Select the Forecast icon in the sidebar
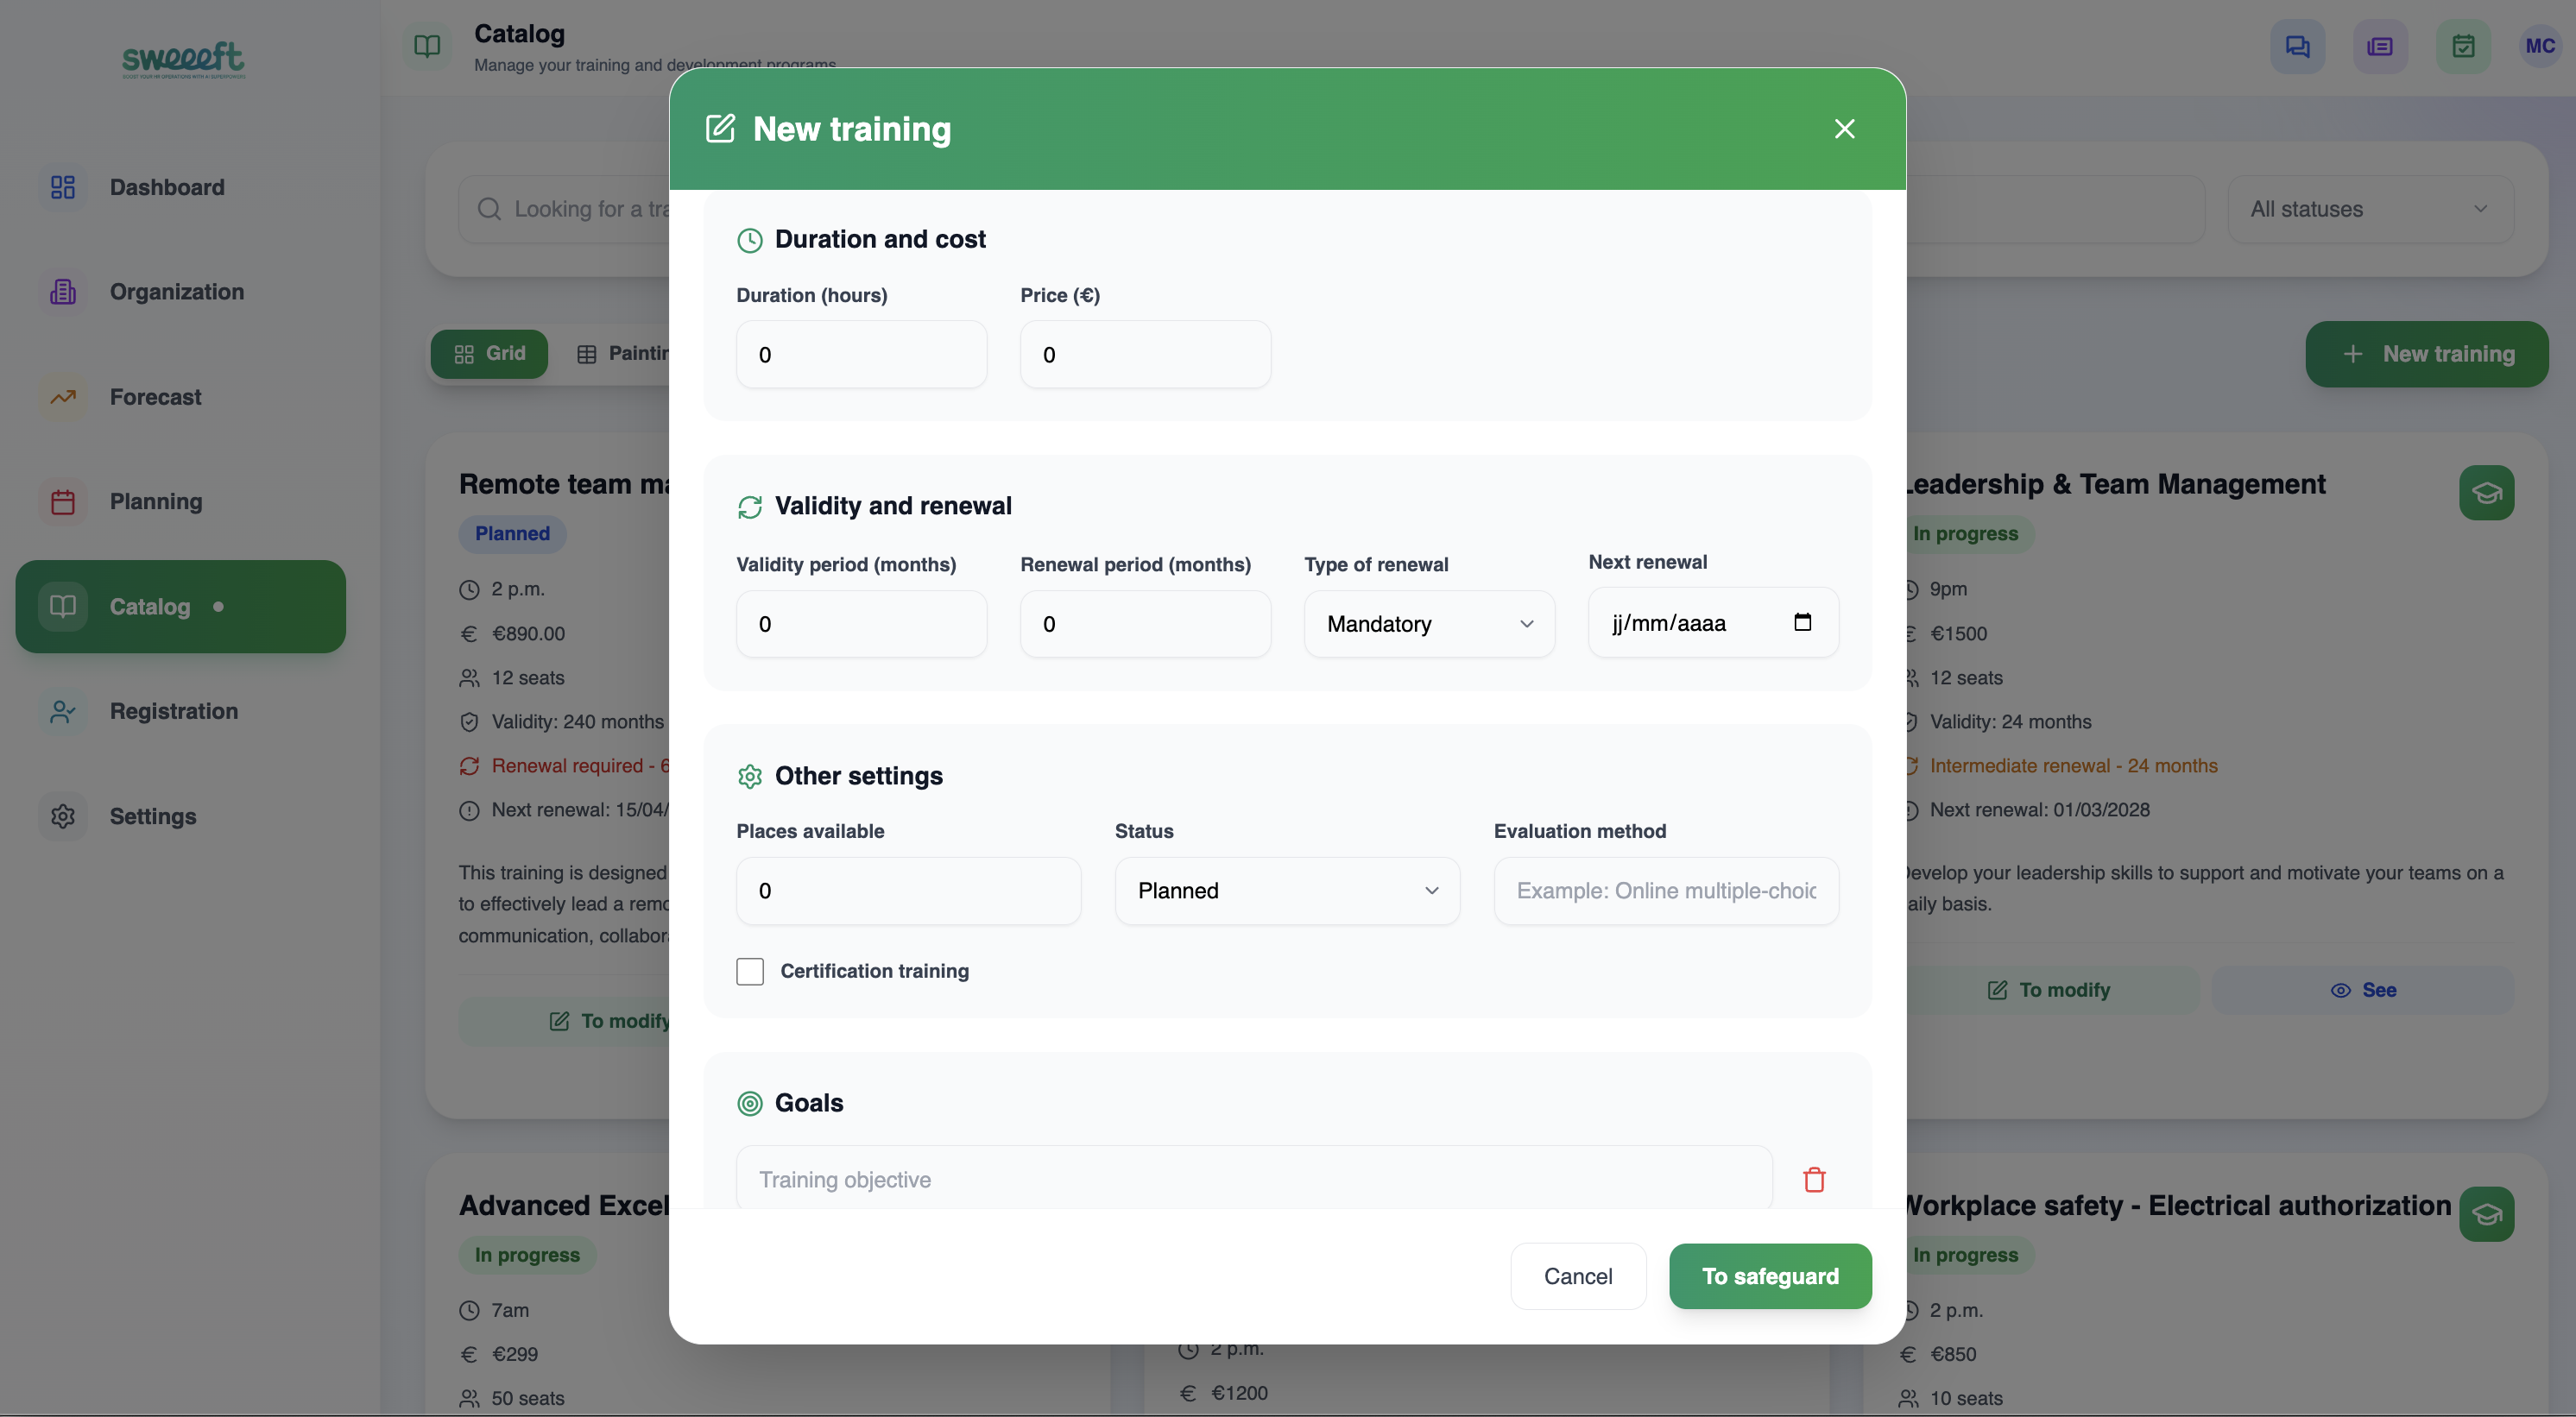Image resolution: width=2576 pixels, height=1417 pixels. tap(63, 397)
